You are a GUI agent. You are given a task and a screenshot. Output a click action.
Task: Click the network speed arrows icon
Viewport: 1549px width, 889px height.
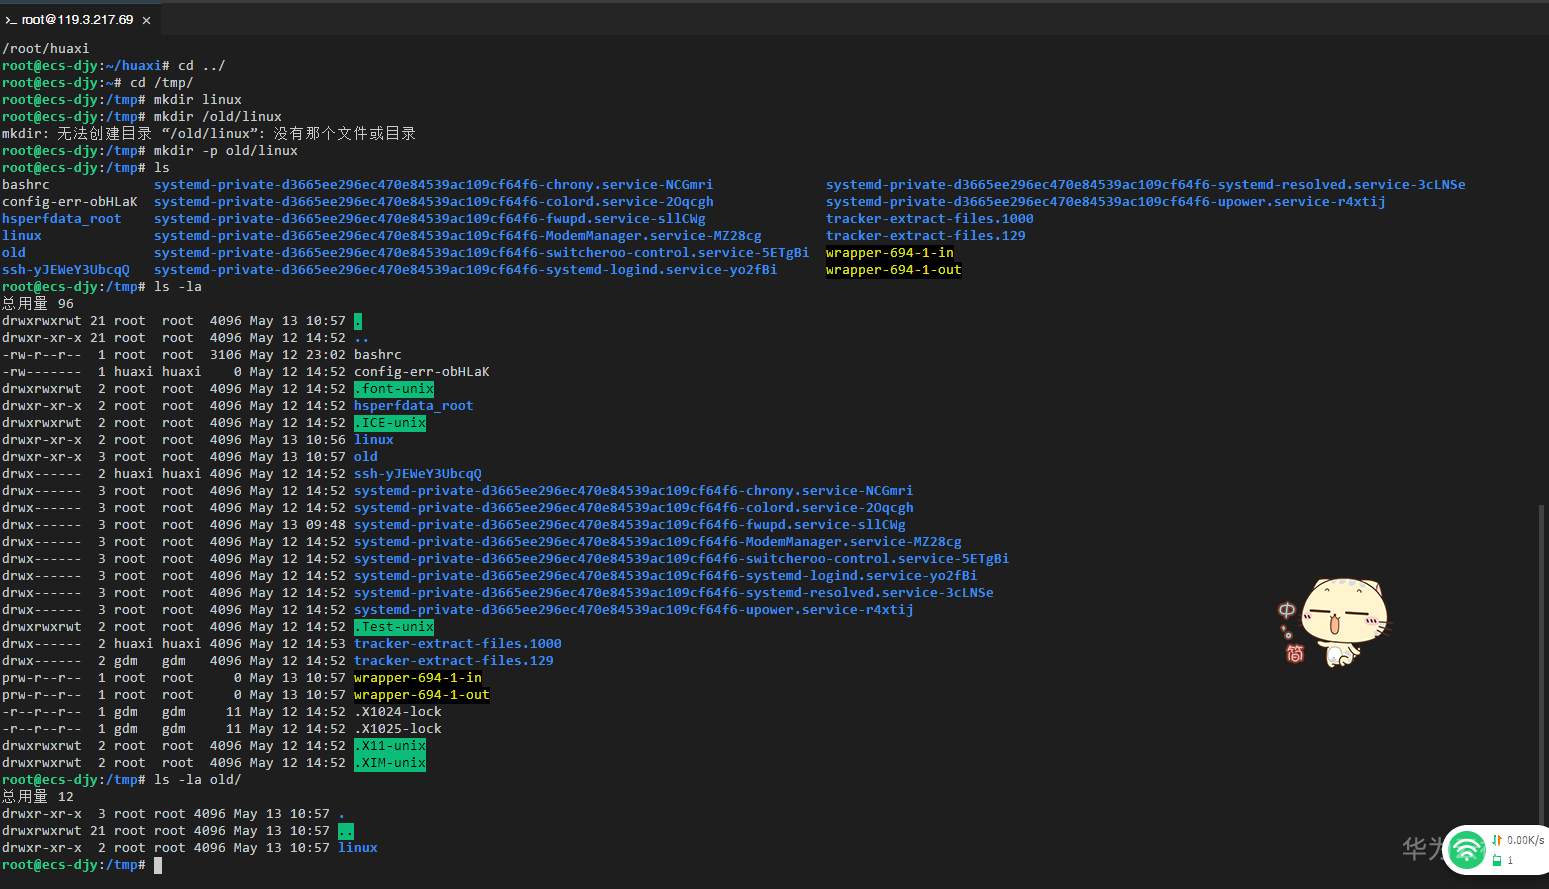1497,840
